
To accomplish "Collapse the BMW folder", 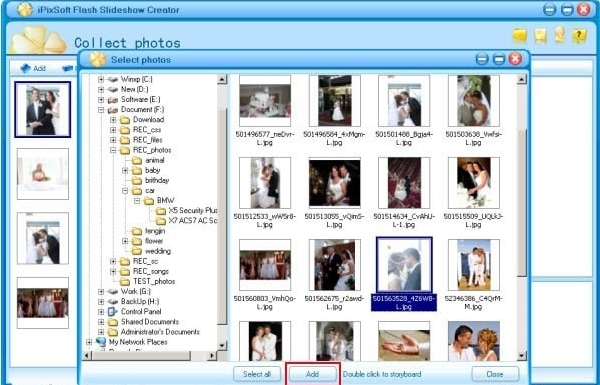I will (137, 201).
